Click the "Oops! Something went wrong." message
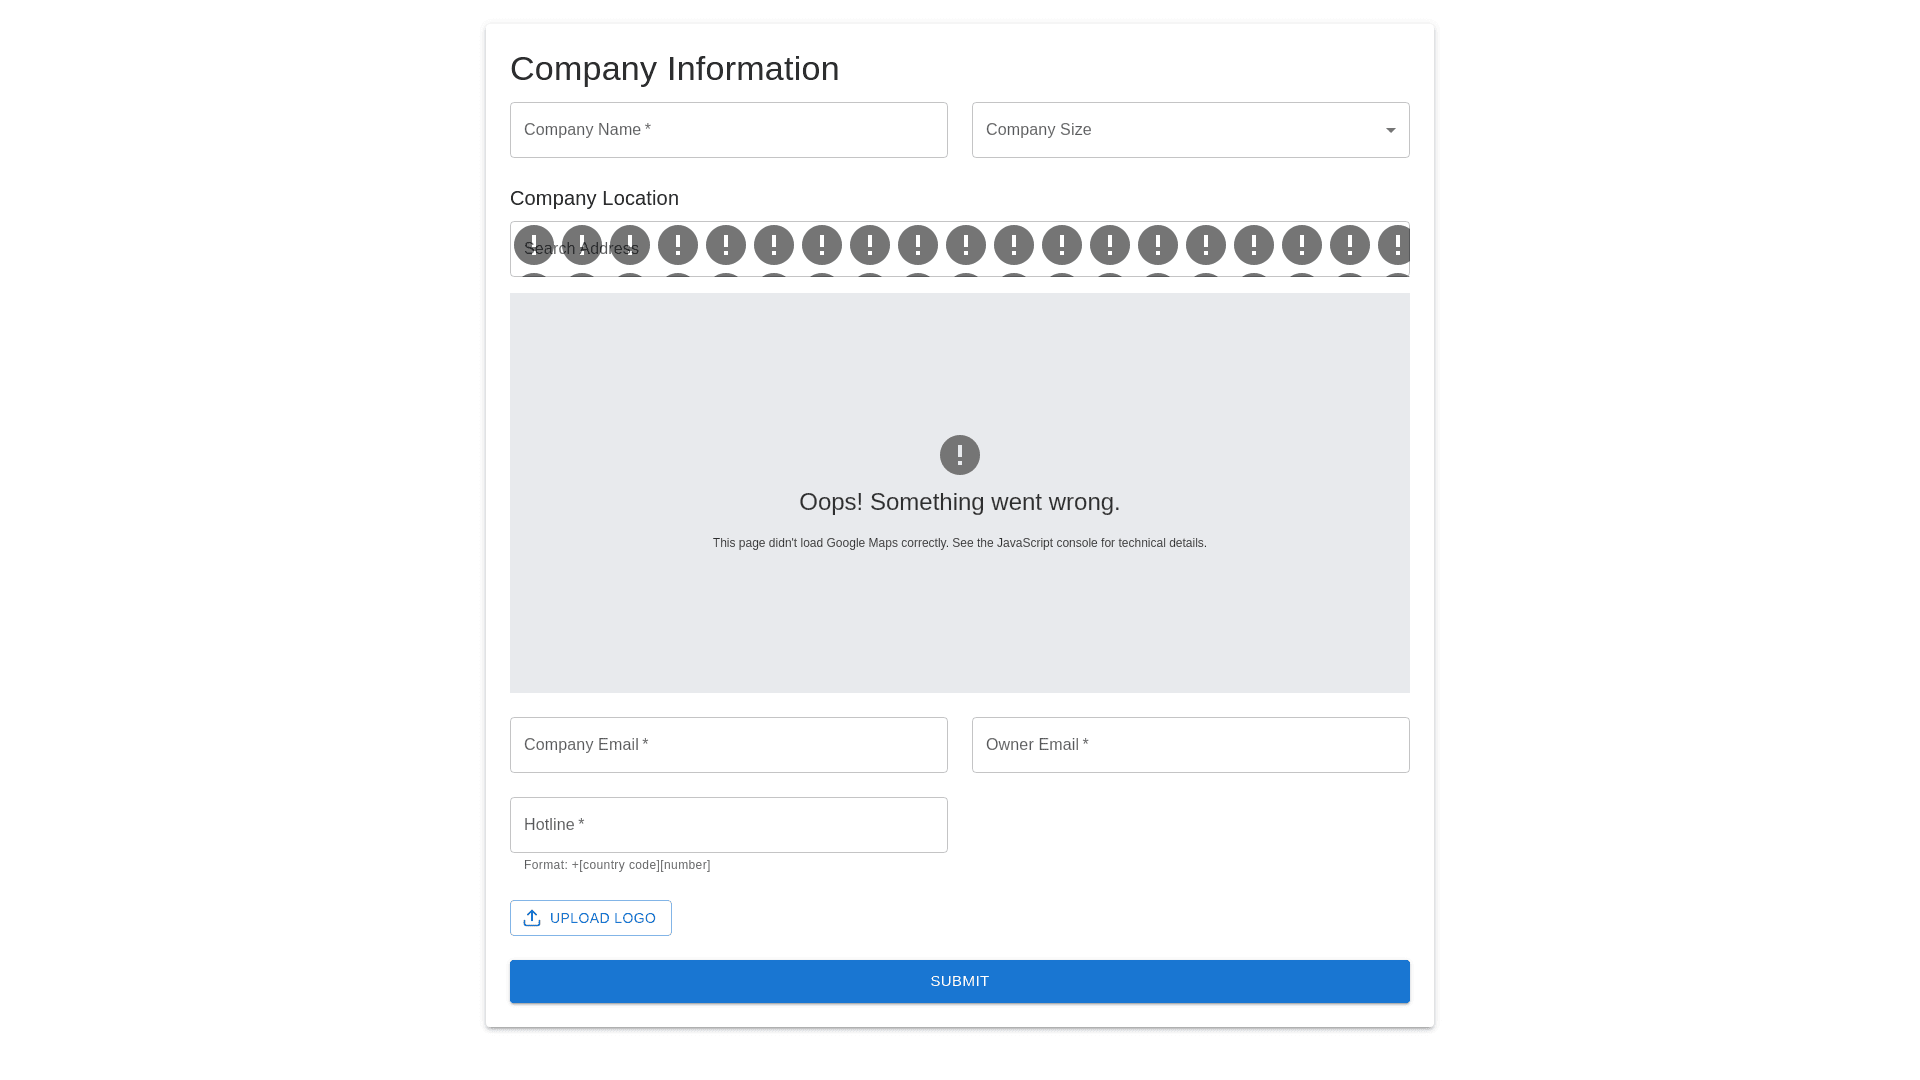The width and height of the screenshot is (1920, 1080). pyautogui.click(x=959, y=502)
